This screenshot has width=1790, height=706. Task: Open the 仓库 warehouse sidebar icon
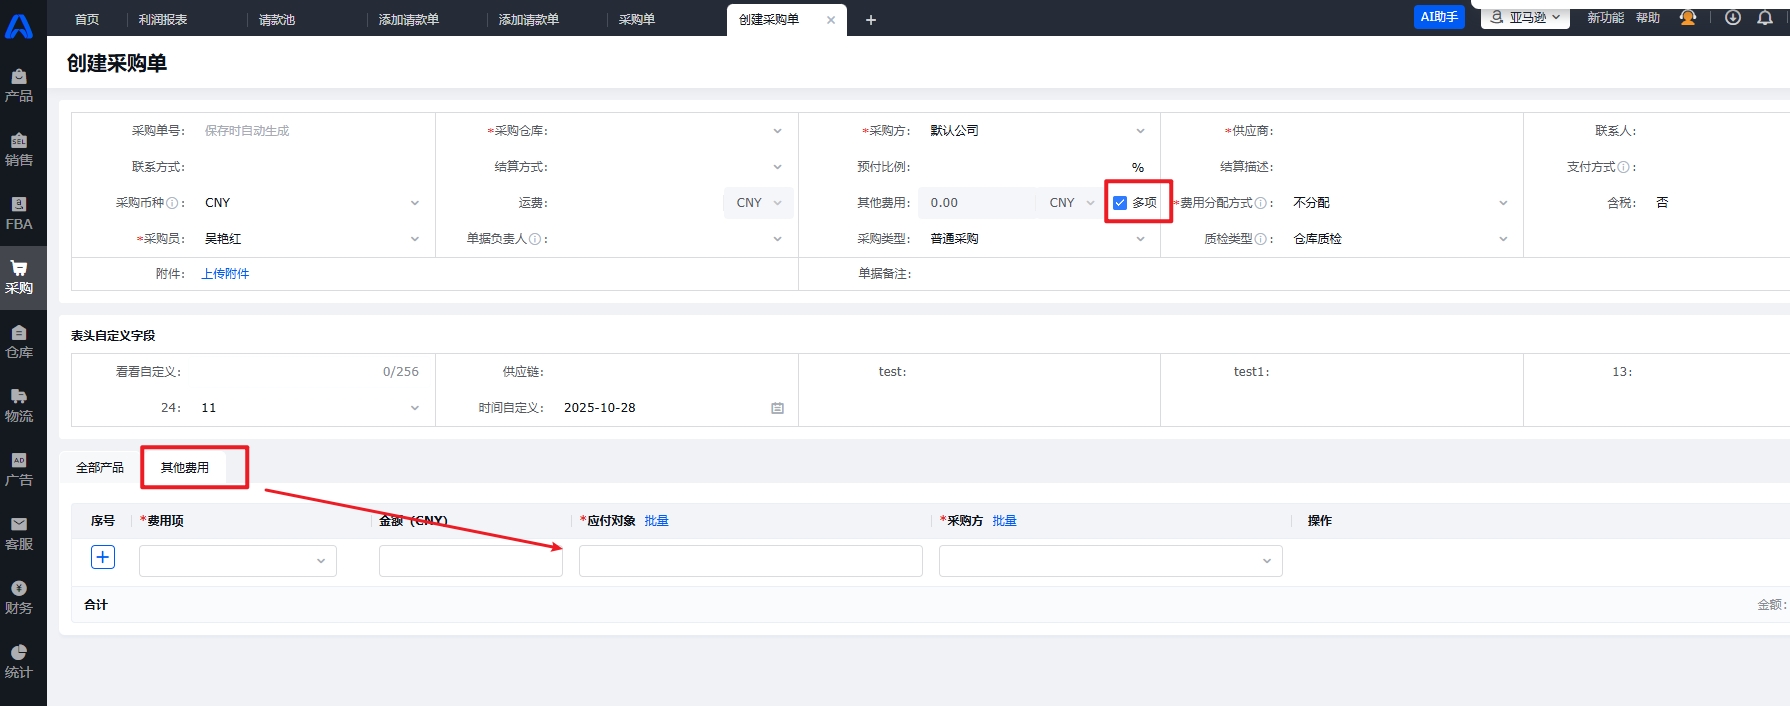click(x=19, y=341)
